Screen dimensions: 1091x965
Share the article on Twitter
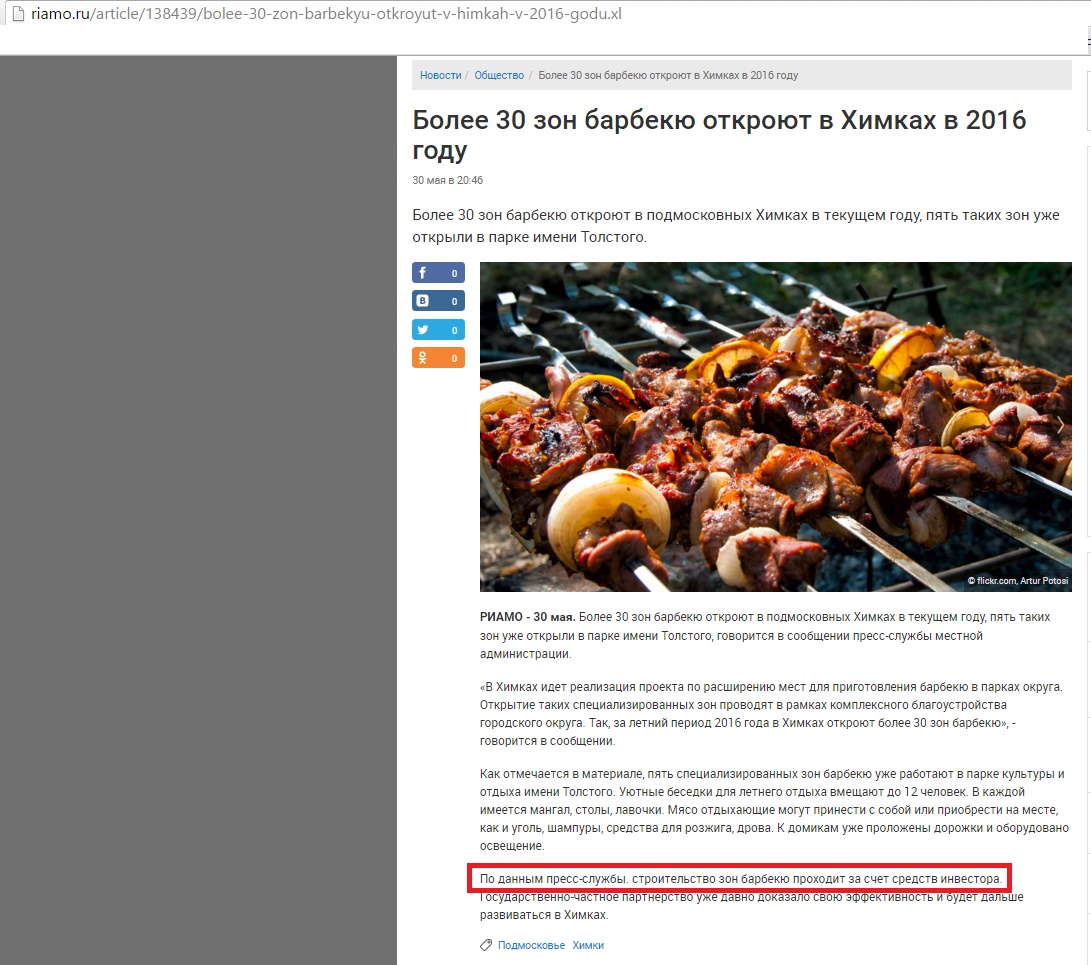click(438, 330)
